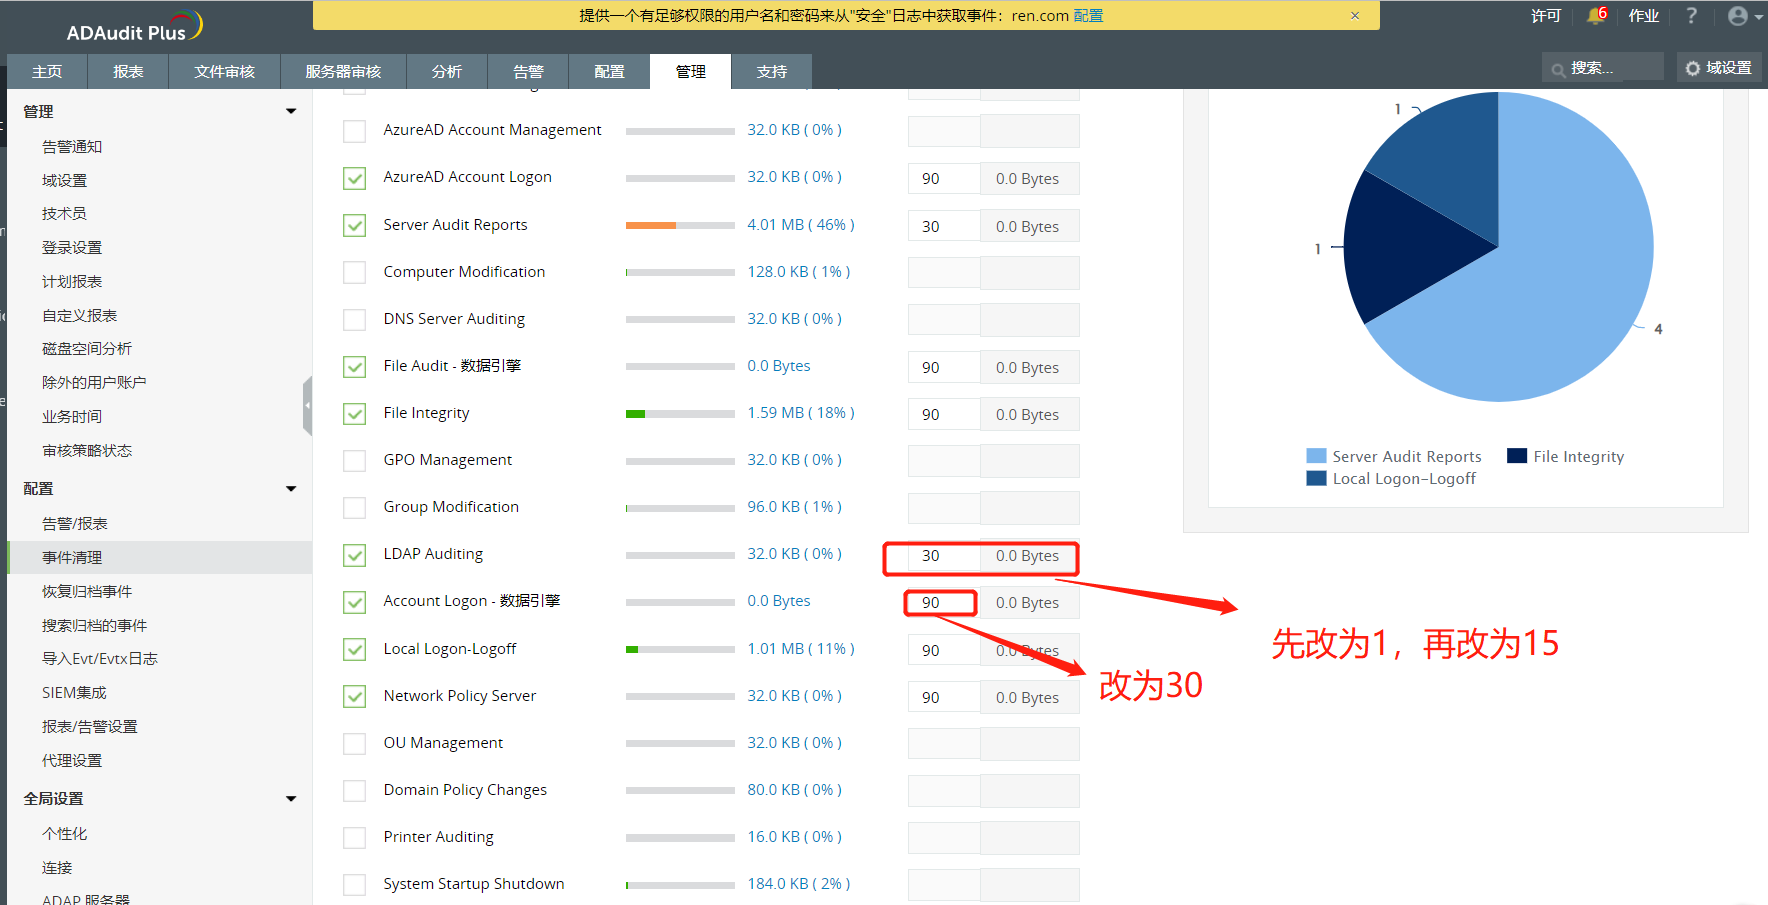Click the File Integrity usage bar
Viewport: 1768px width, 905px height.
coord(680,413)
